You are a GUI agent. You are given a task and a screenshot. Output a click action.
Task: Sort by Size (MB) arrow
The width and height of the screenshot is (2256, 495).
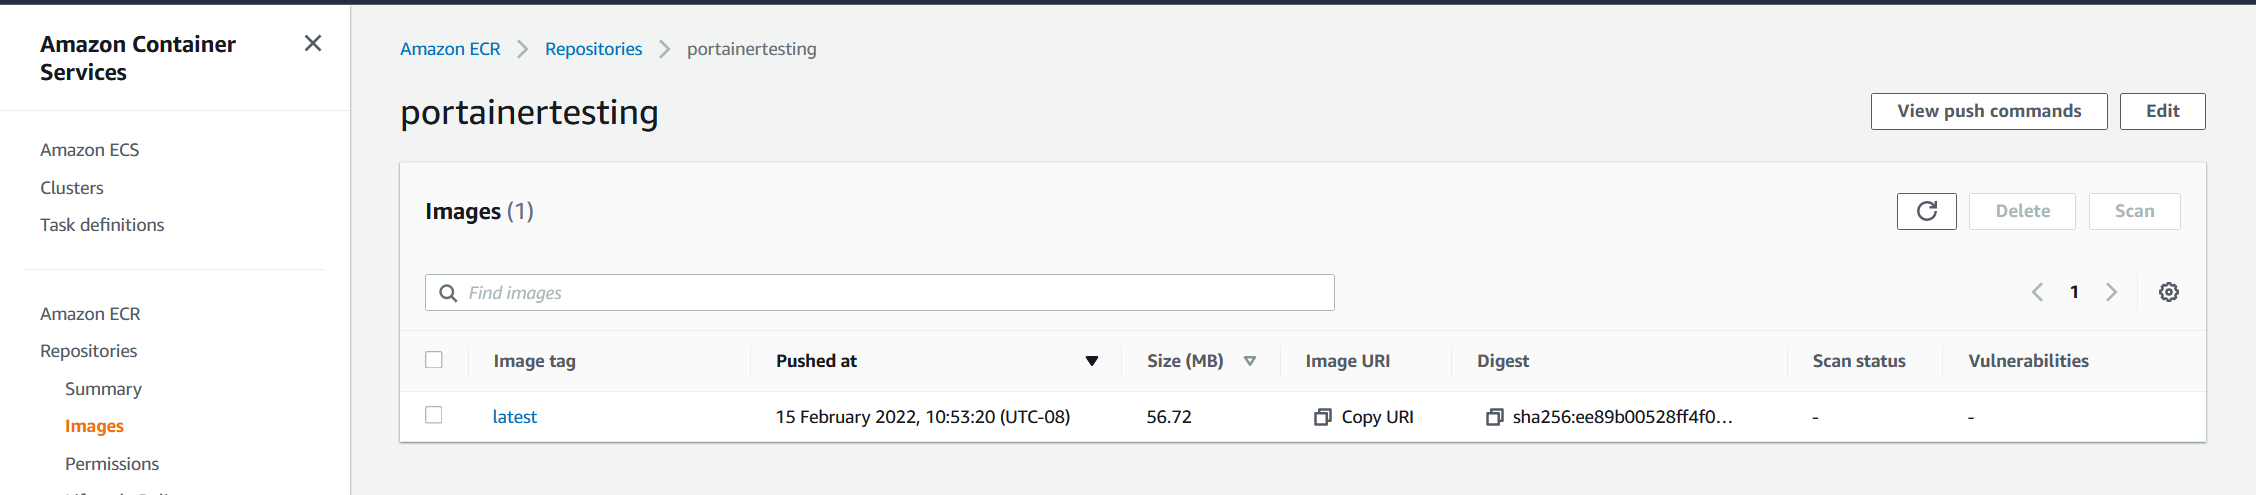(1249, 361)
